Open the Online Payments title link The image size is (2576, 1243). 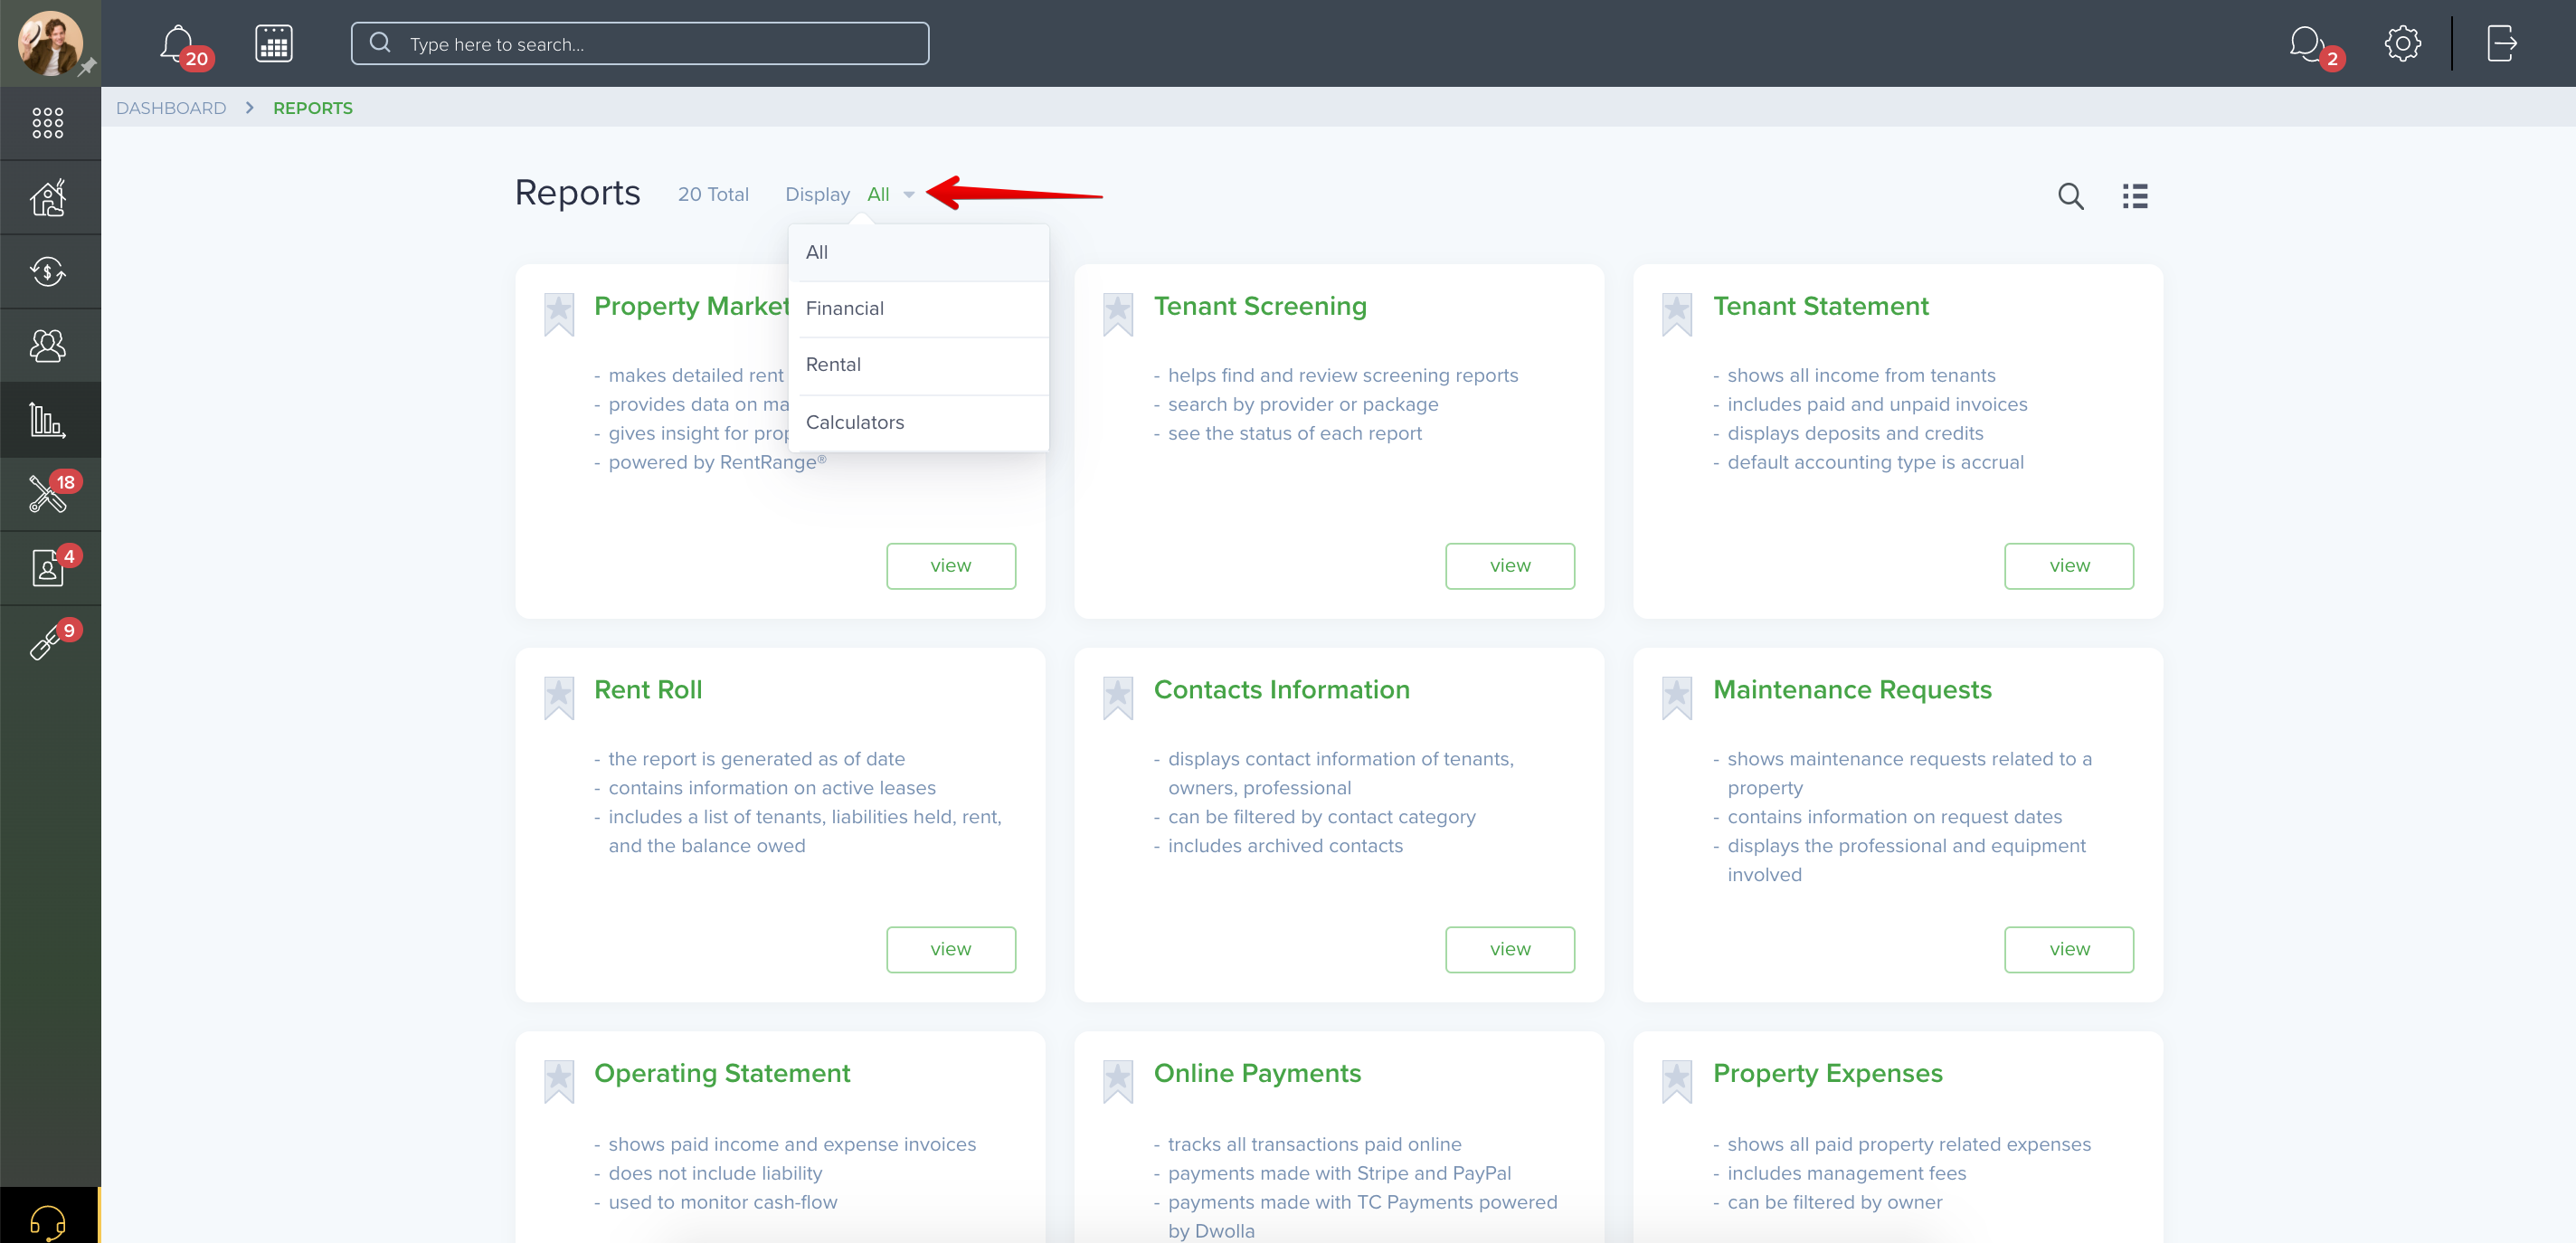[1257, 1074]
